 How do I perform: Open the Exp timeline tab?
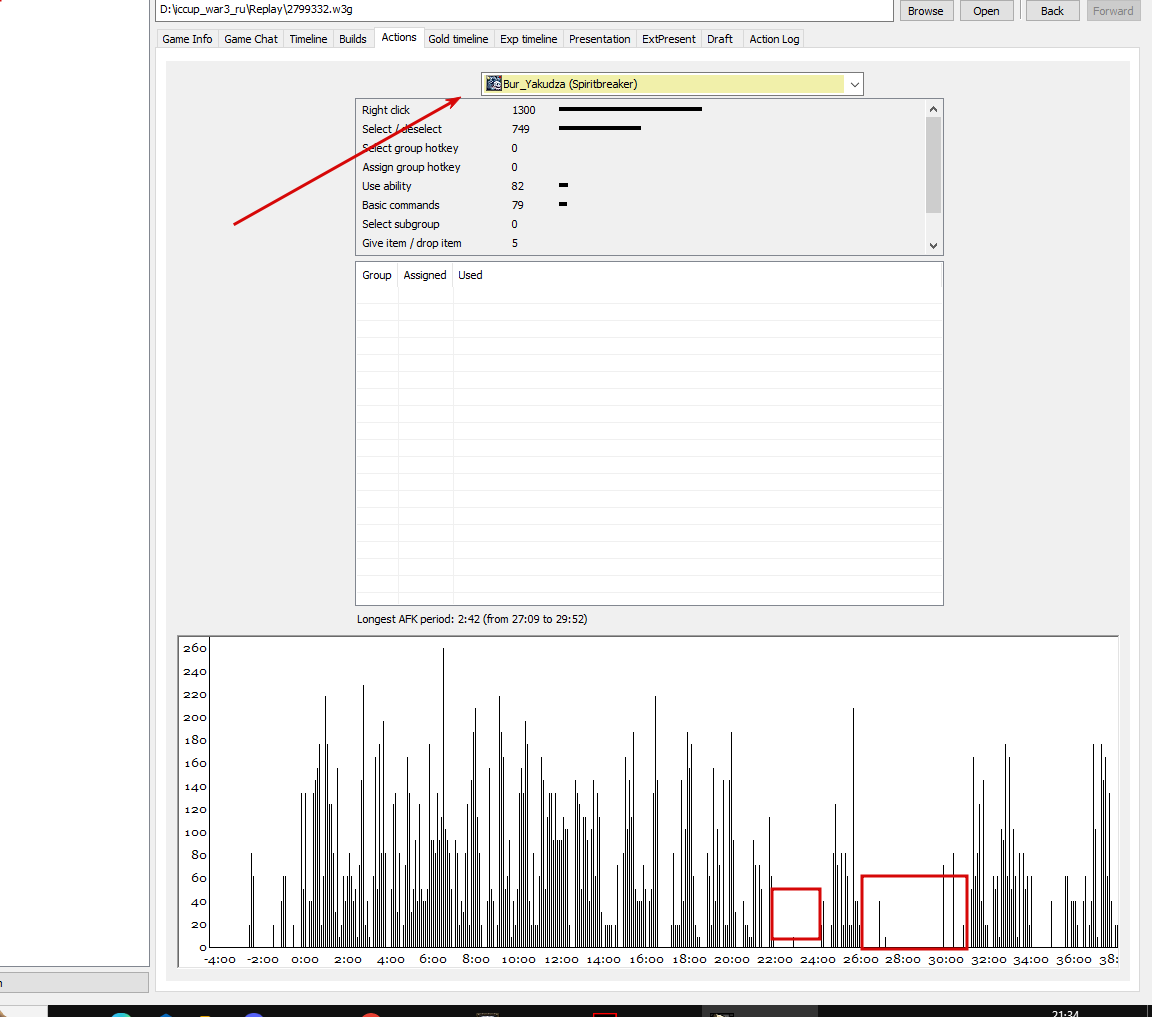point(528,39)
